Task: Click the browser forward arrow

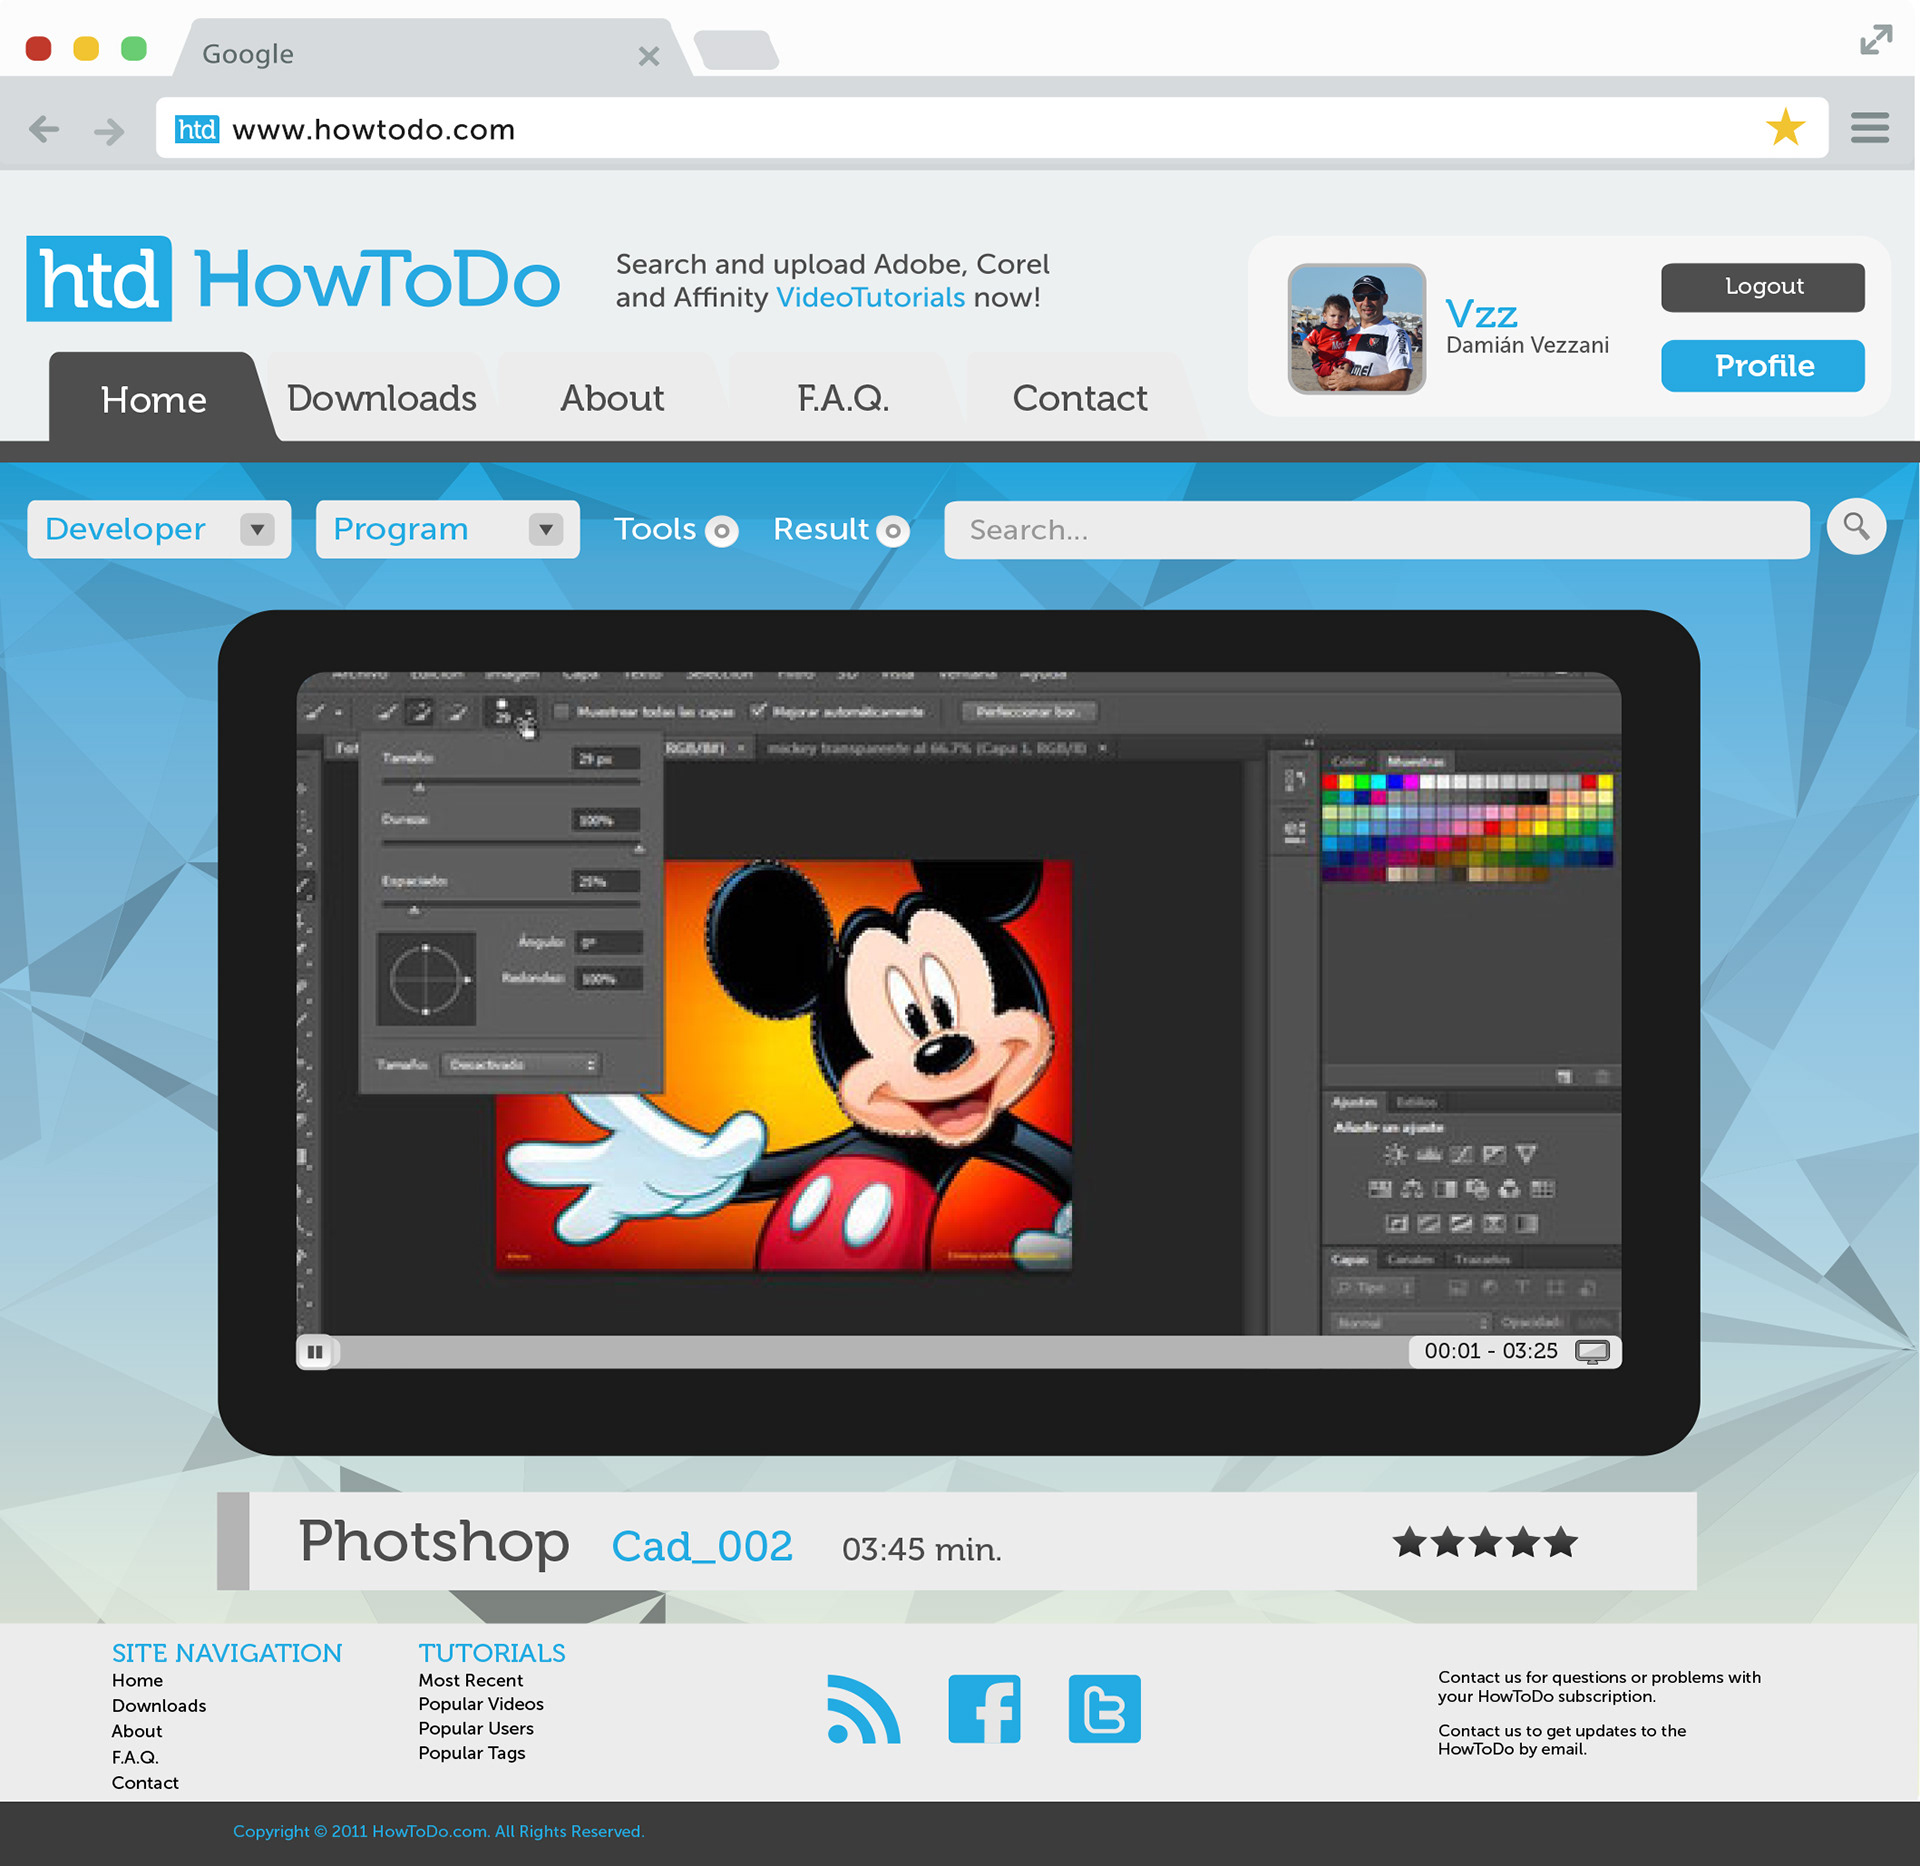Action: pyautogui.click(x=109, y=130)
